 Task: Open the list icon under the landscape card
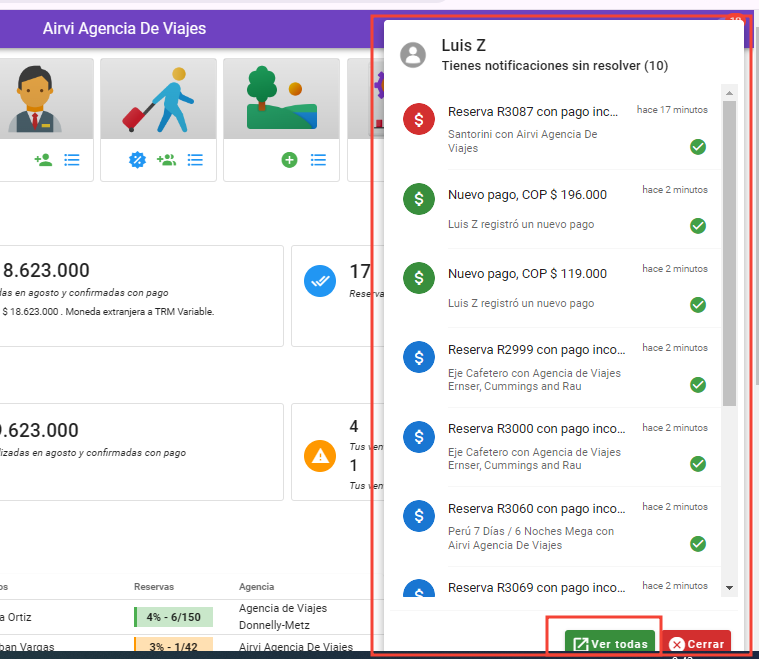pyautogui.click(x=318, y=159)
